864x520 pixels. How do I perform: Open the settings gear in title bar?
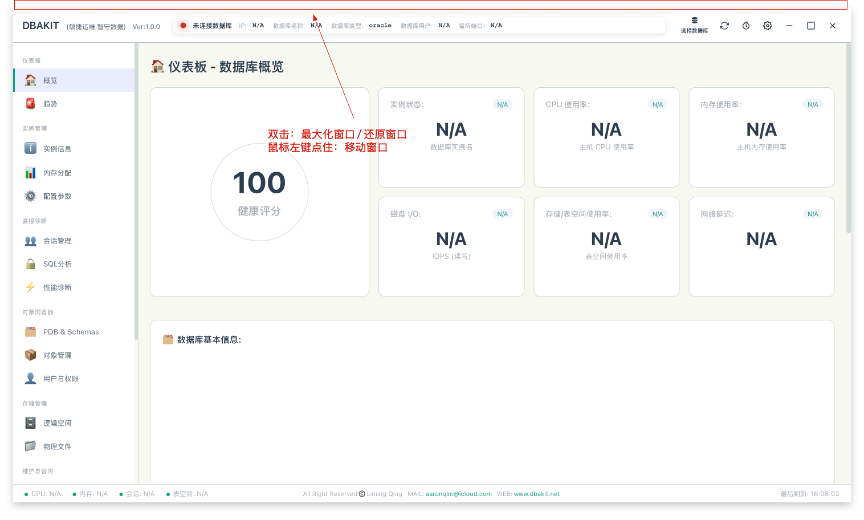[768, 25]
